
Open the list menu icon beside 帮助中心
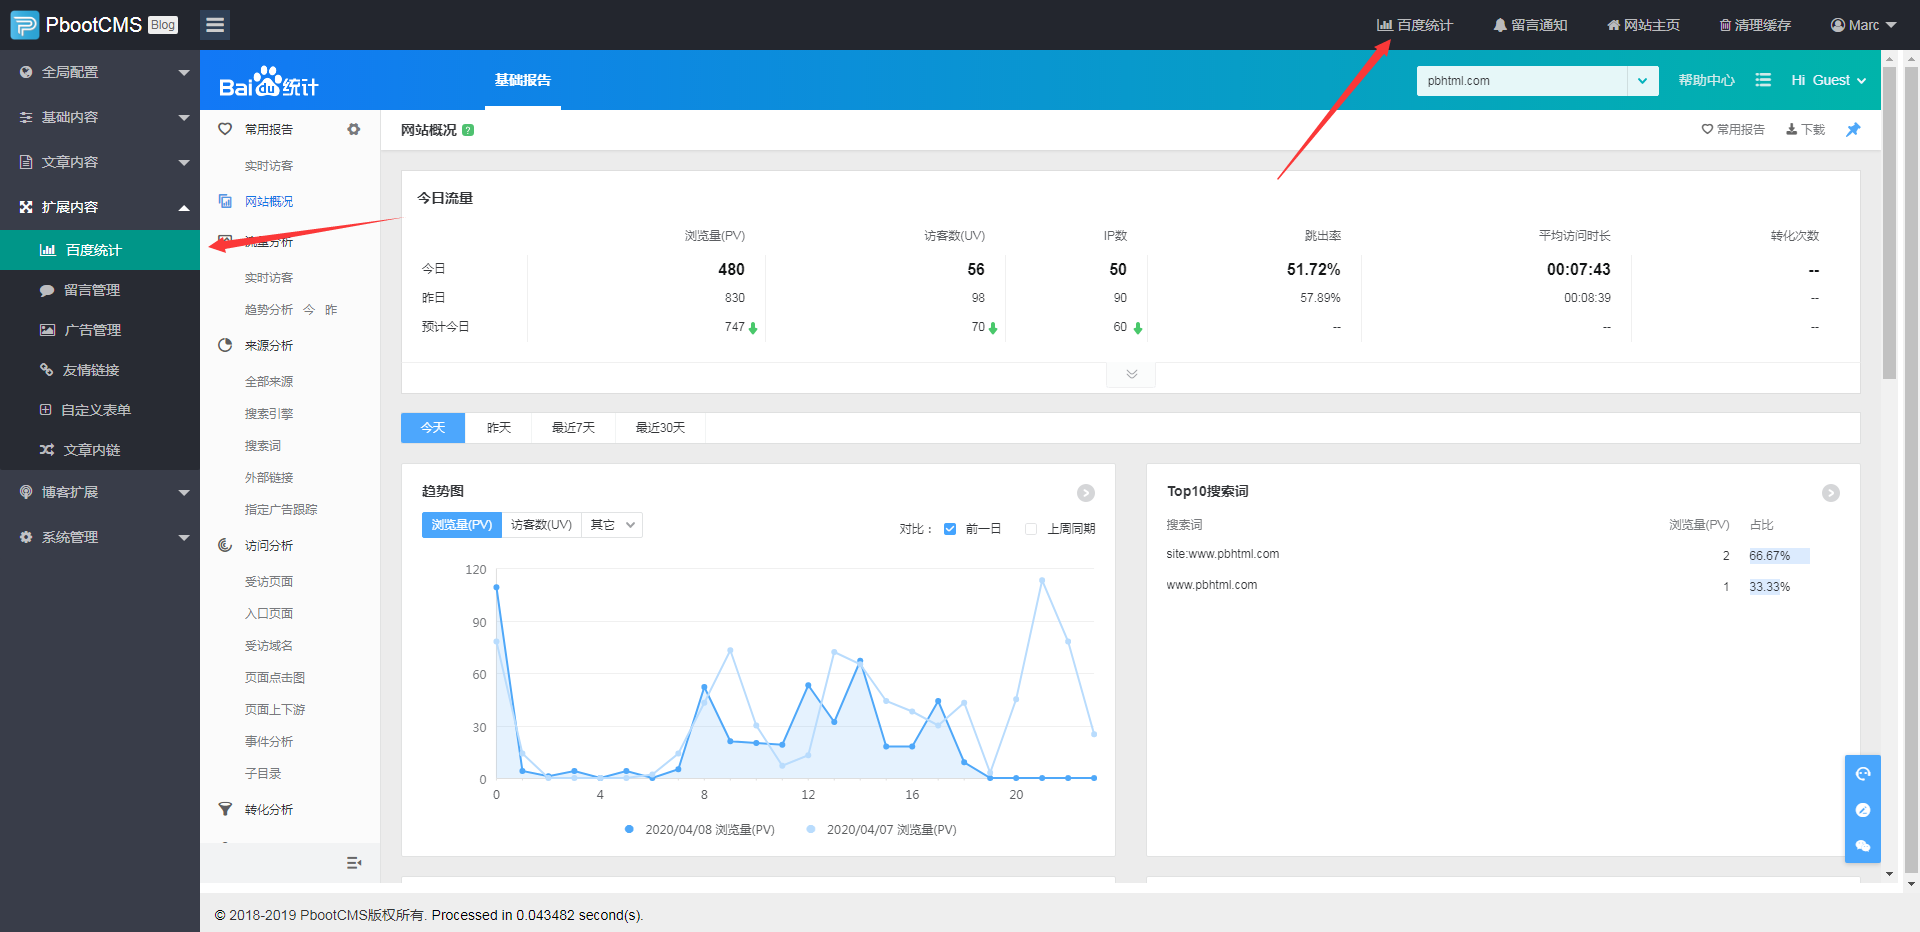coord(1763,80)
